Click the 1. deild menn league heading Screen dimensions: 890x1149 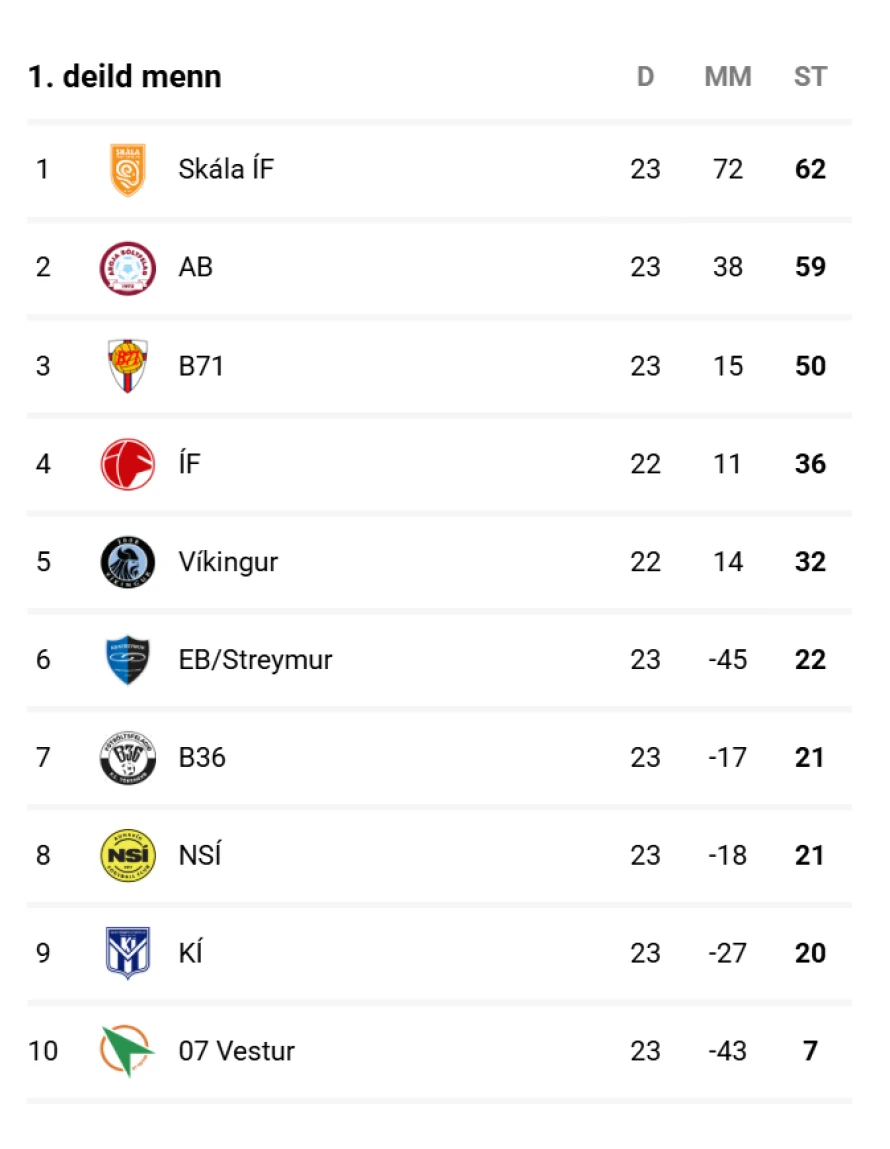(125, 76)
